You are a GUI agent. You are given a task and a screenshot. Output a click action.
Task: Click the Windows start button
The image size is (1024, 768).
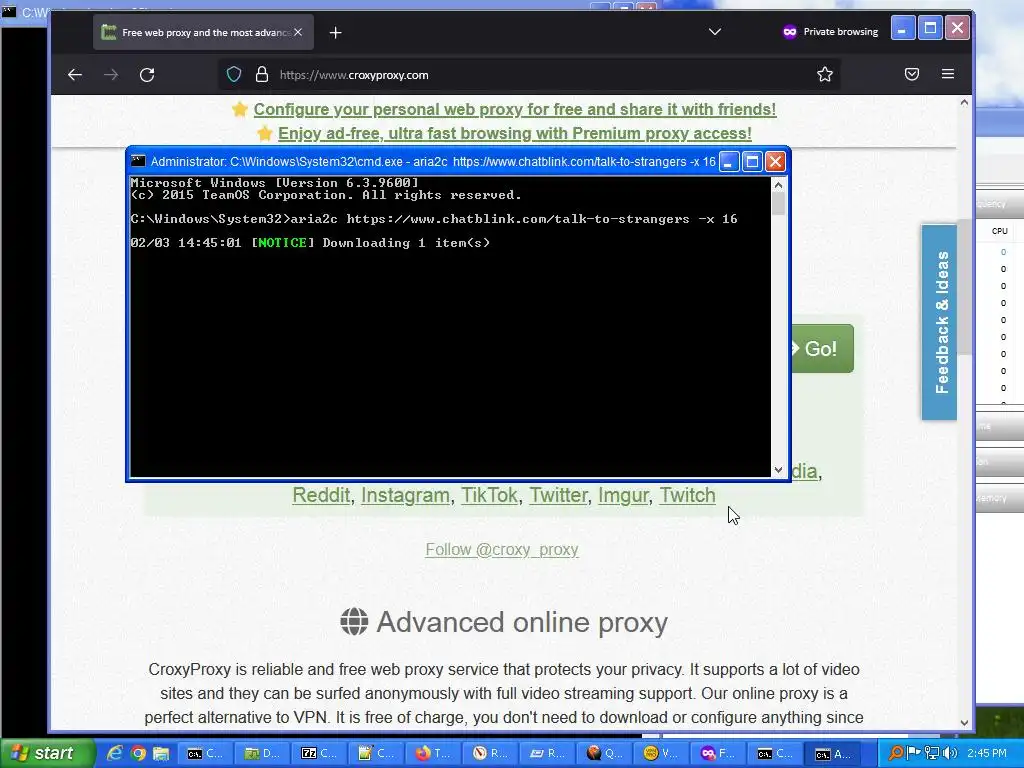(48, 753)
